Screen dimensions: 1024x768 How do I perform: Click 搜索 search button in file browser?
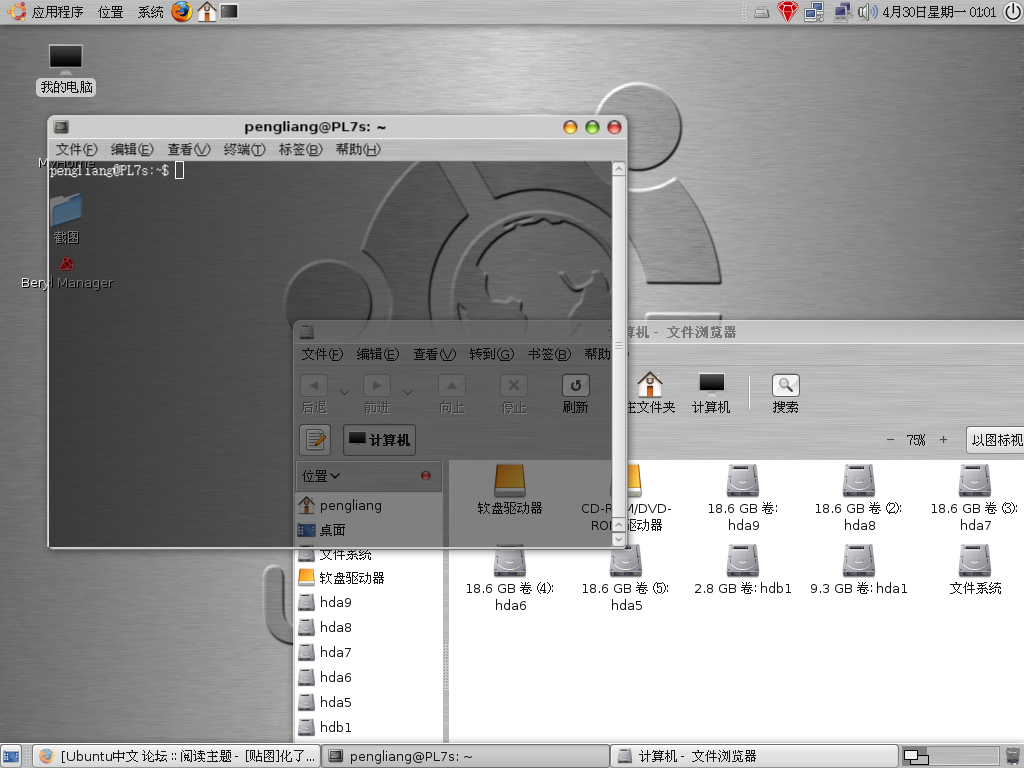tap(786, 394)
